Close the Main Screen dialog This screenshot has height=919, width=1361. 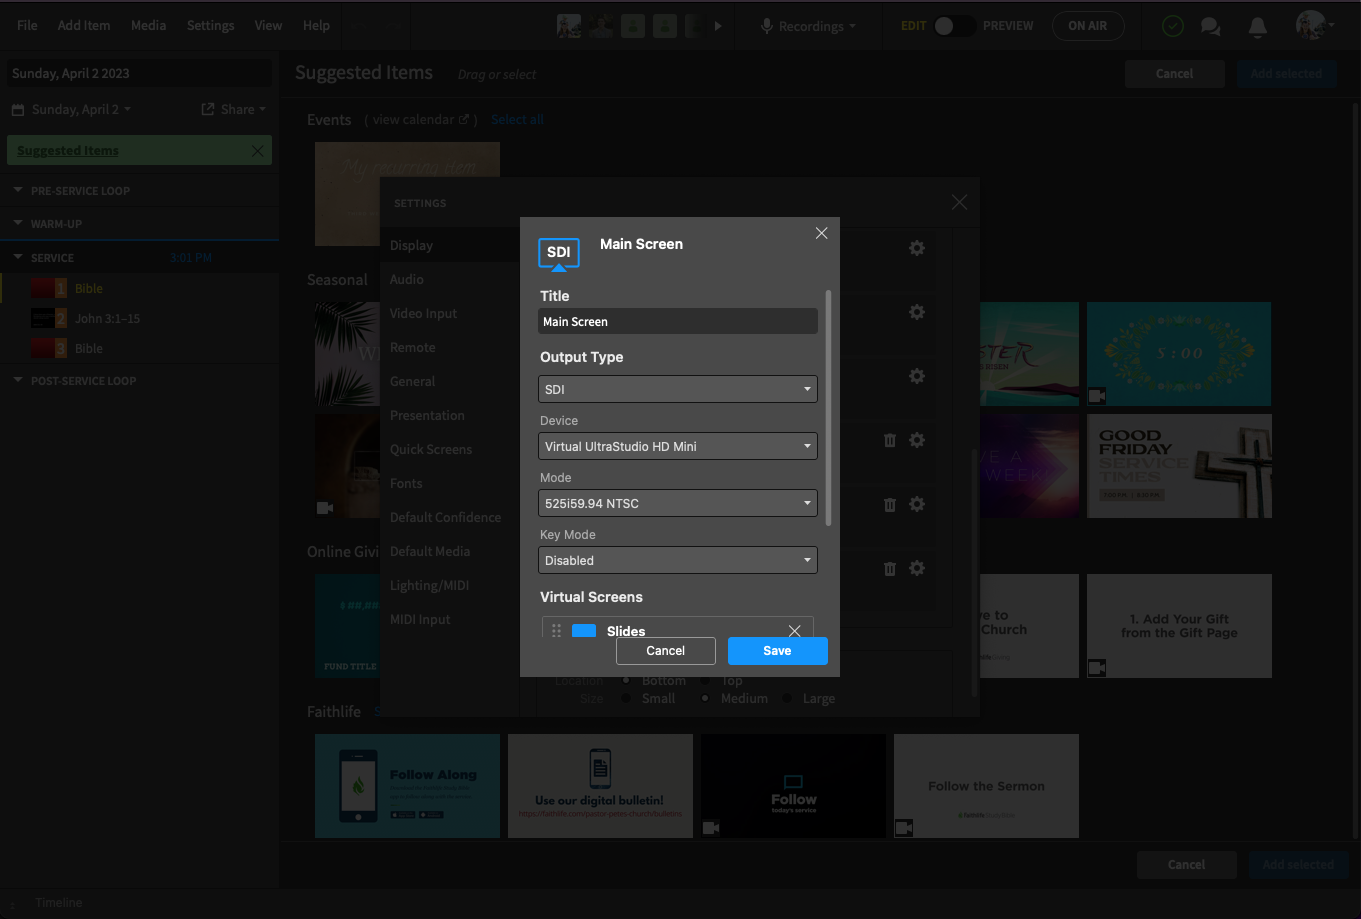[822, 233]
